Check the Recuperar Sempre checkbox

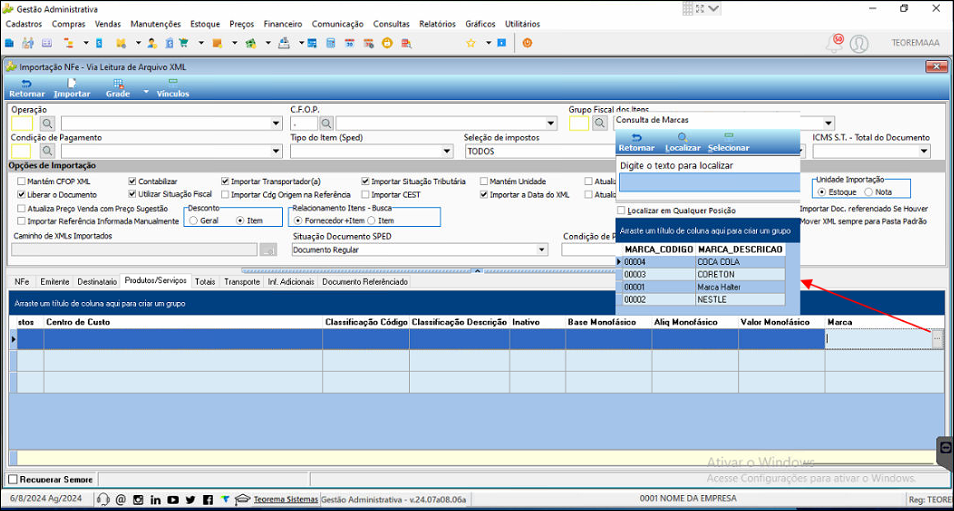13,479
